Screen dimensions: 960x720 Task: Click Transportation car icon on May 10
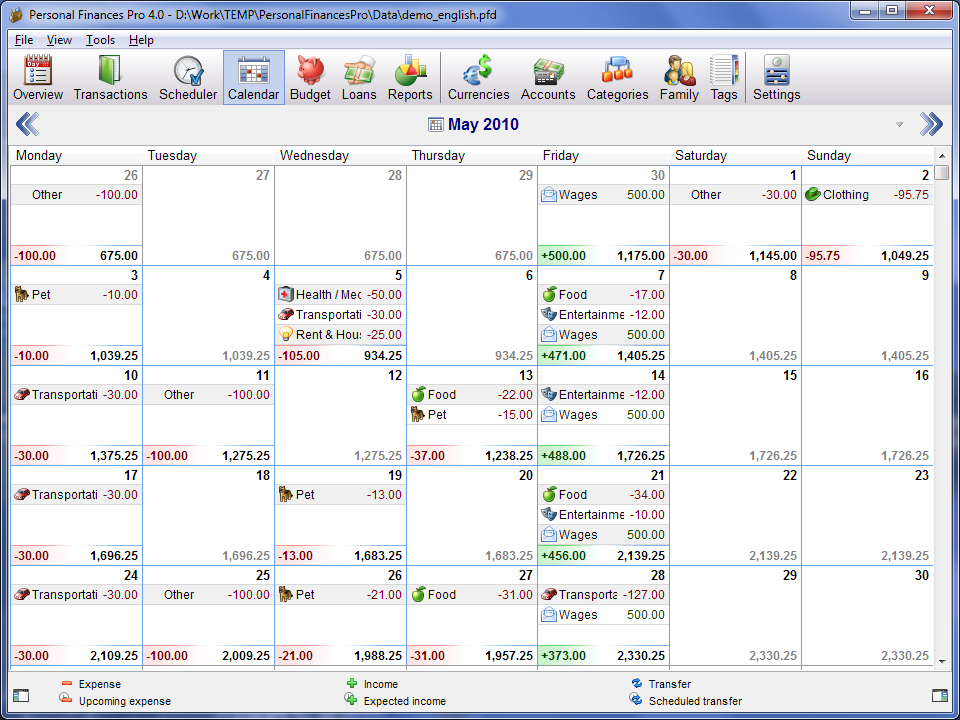pos(22,394)
